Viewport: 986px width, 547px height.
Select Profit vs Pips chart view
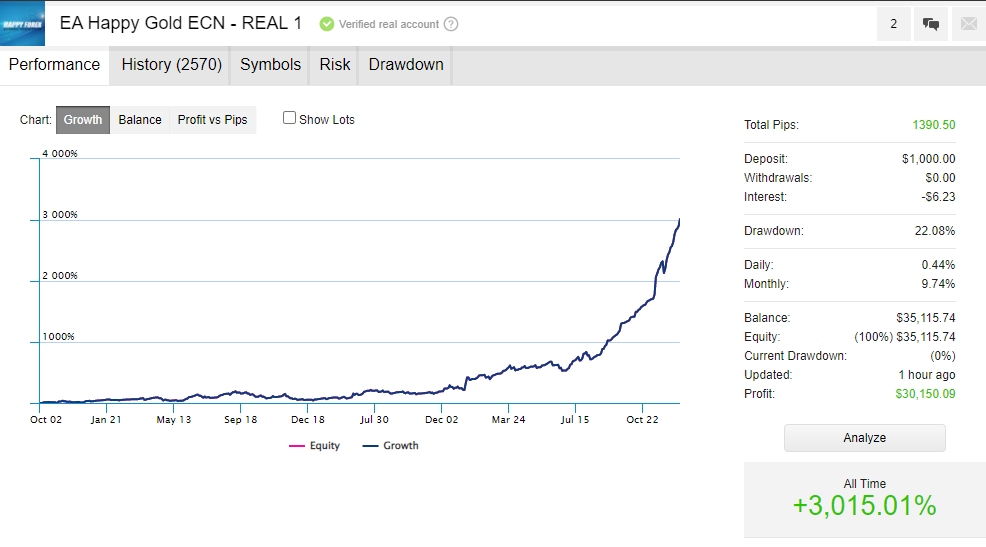point(212,120)
